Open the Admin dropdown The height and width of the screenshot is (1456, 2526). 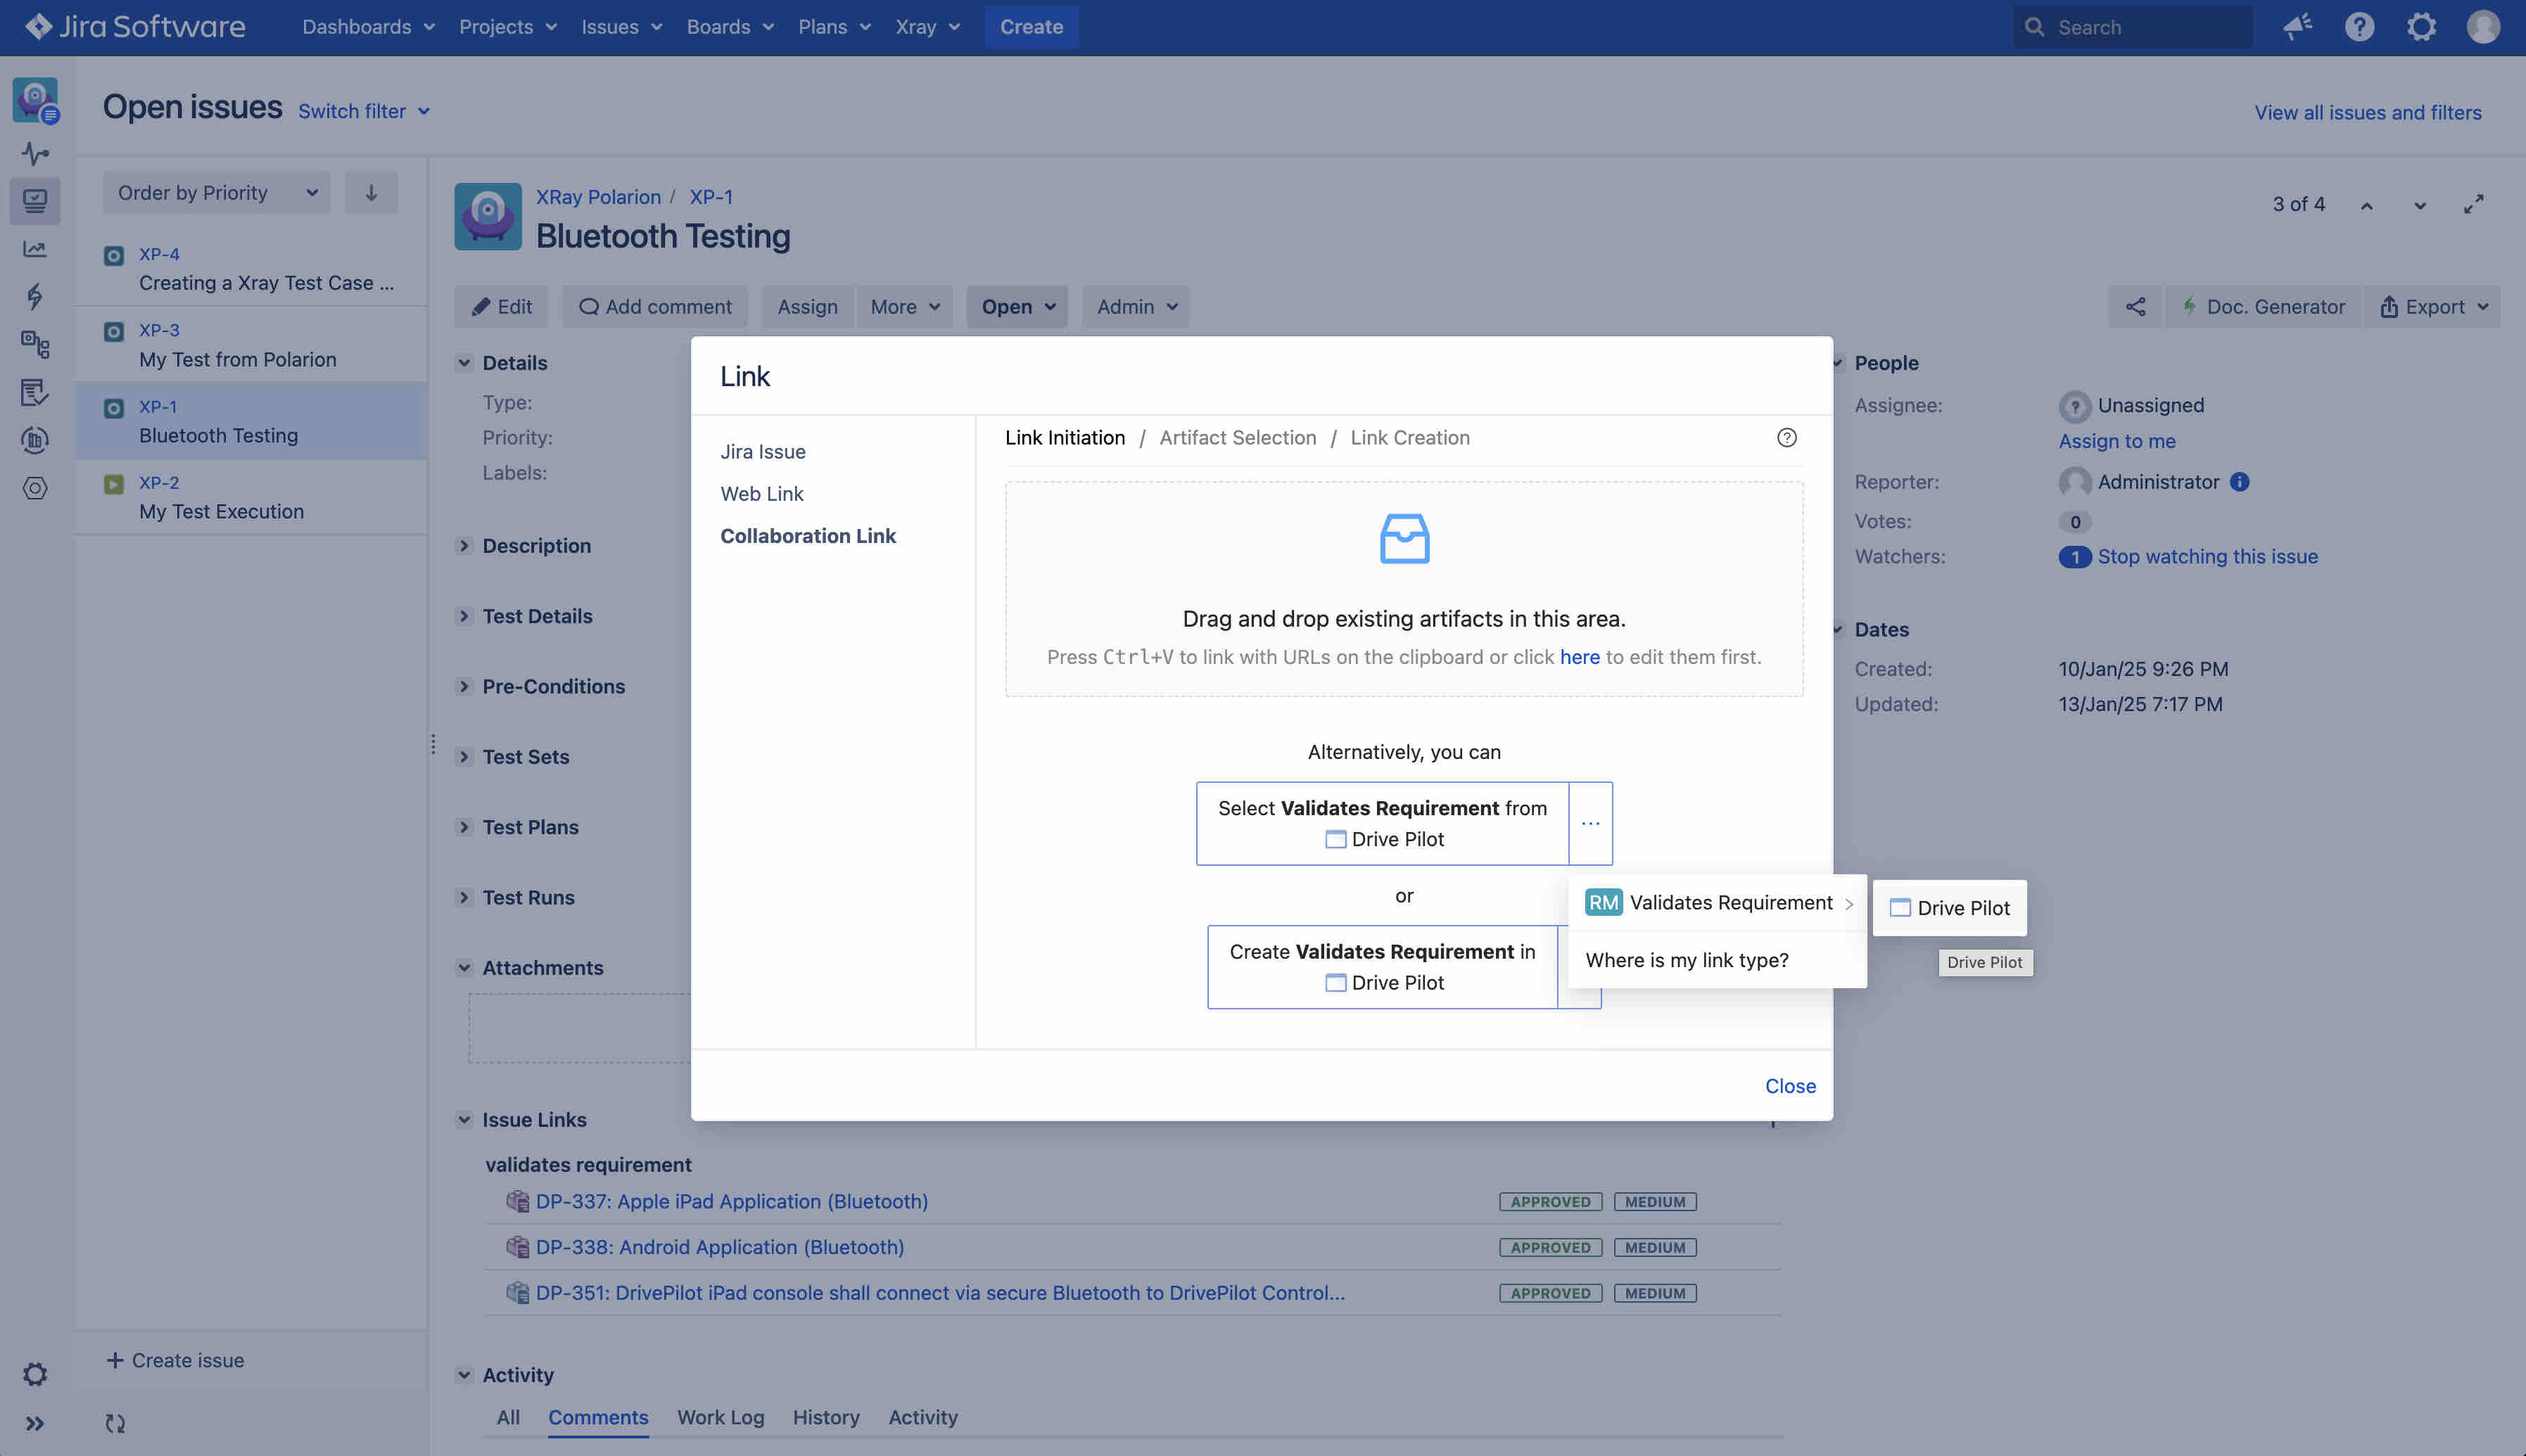click(x=1136, y=307)
